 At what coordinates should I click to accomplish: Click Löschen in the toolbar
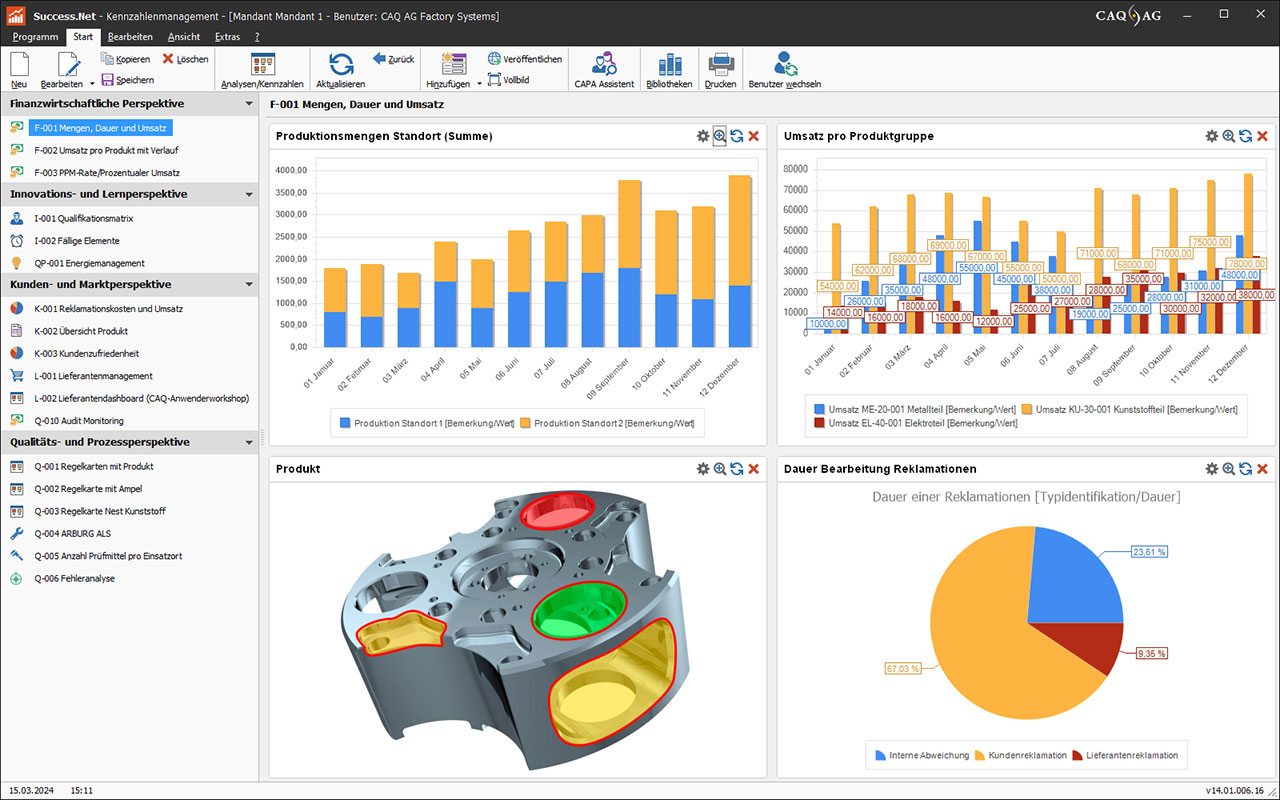click(x=186, y=59)
